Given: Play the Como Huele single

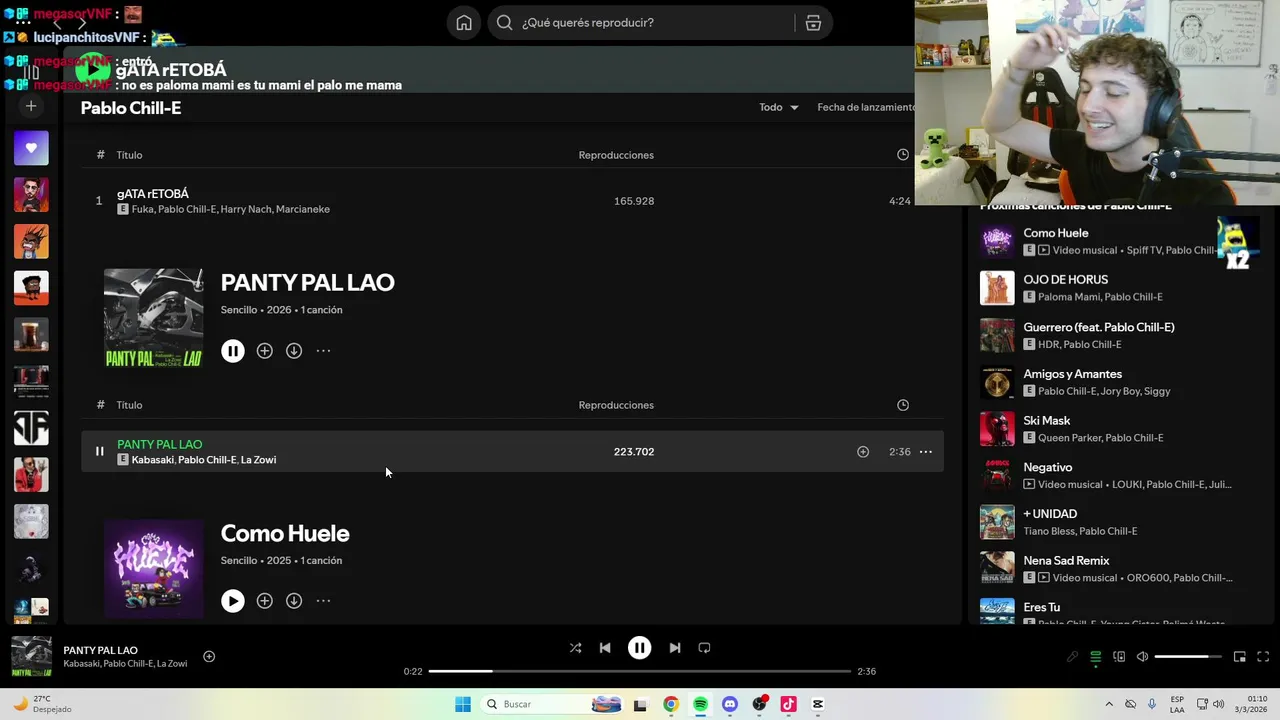Looking at the screenshot, I should 232,601.
